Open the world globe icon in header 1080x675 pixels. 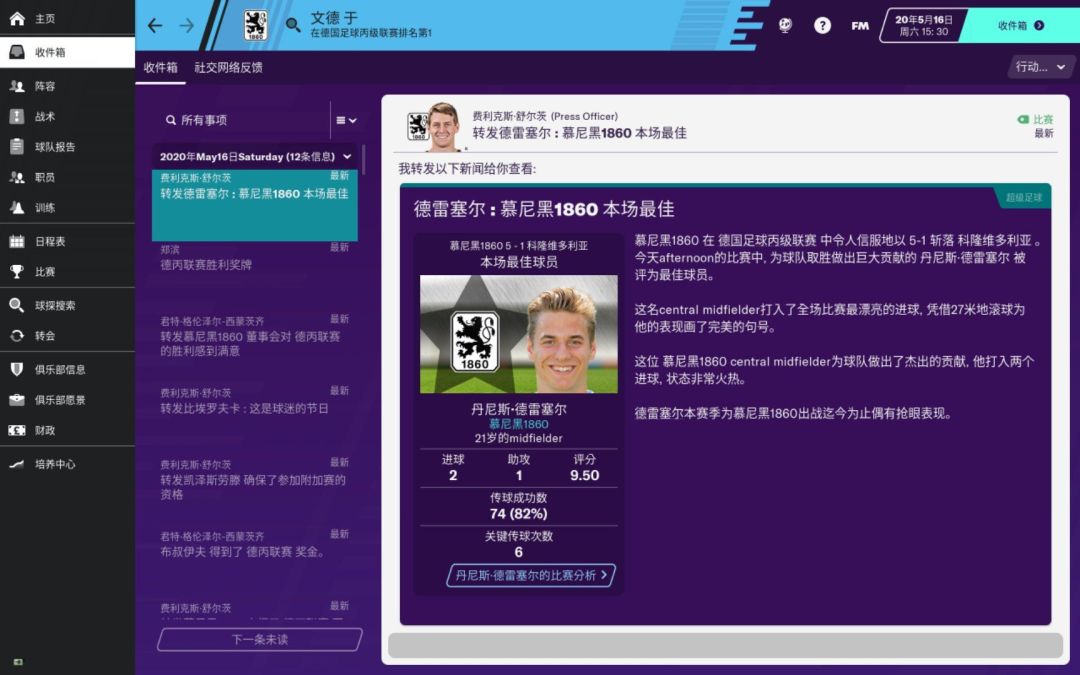(x=785, y=25)
